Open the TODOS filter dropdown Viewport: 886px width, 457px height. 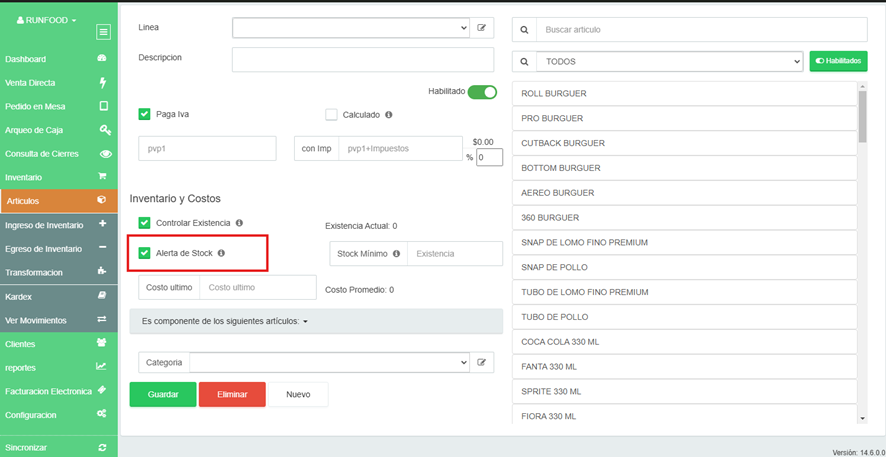(x=670, y=62)
